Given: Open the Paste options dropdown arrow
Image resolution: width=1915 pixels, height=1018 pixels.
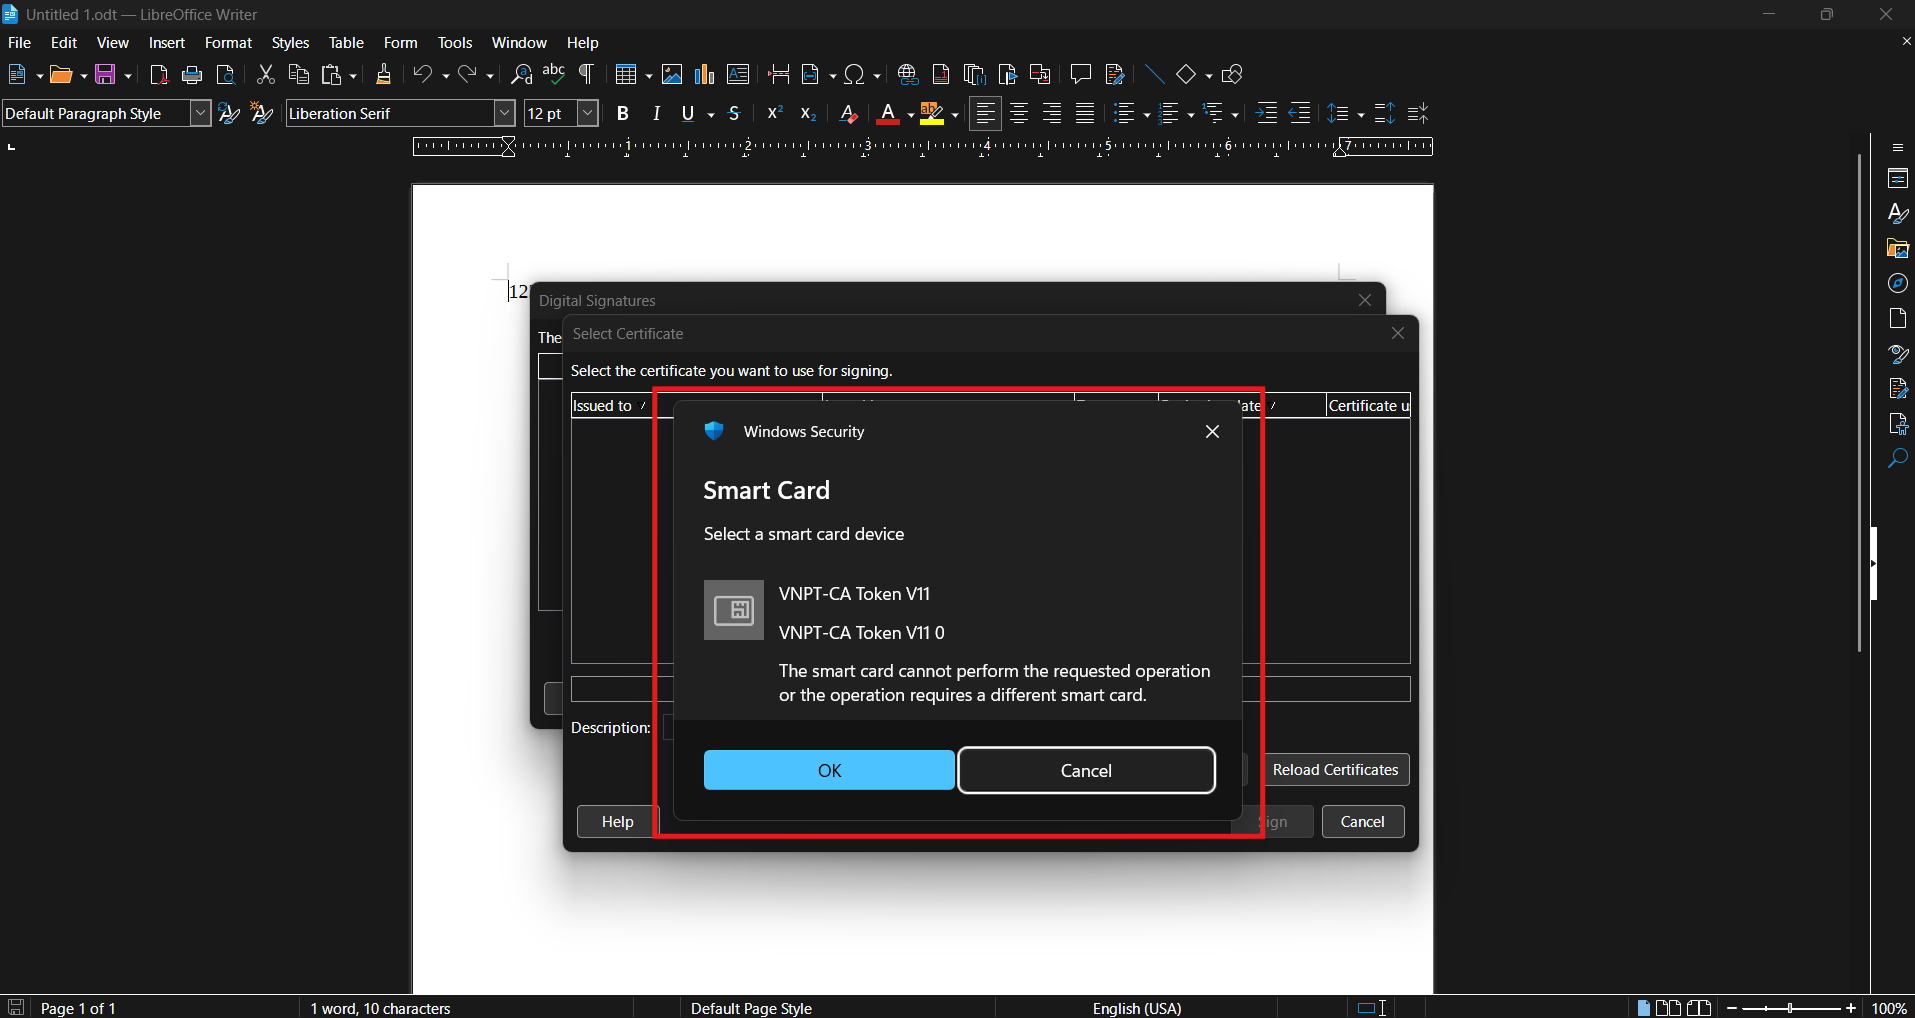Looking at the screenshot, I should click(x=353, y=76).
